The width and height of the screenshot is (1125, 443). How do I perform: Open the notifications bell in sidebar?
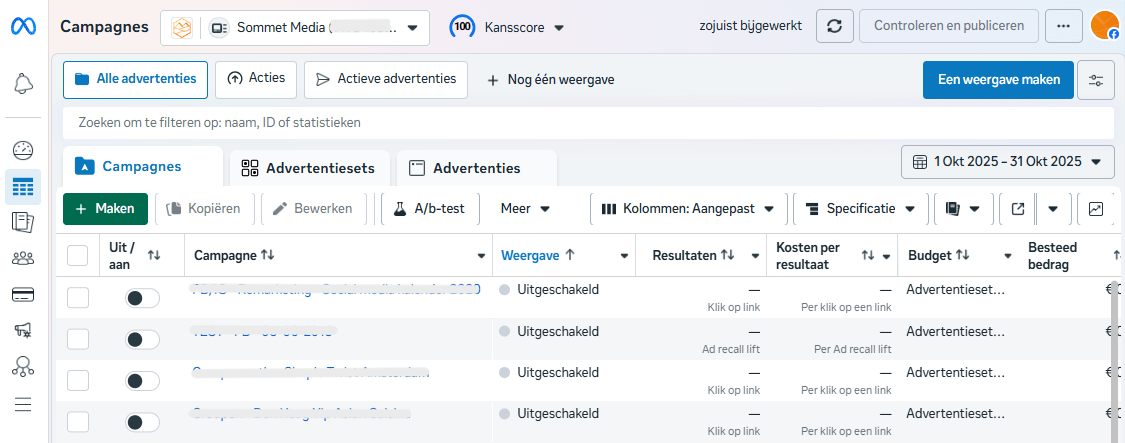23,84
